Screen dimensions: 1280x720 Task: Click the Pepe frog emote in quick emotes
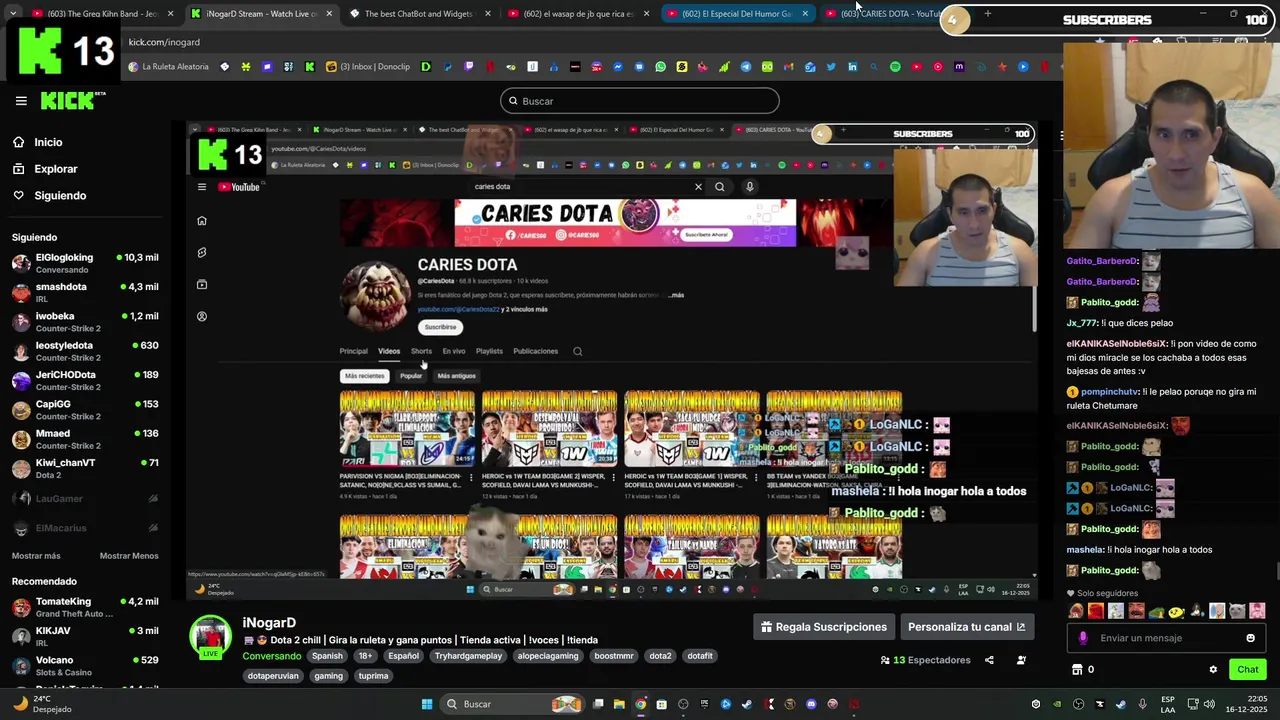(x=1157, y=611)
